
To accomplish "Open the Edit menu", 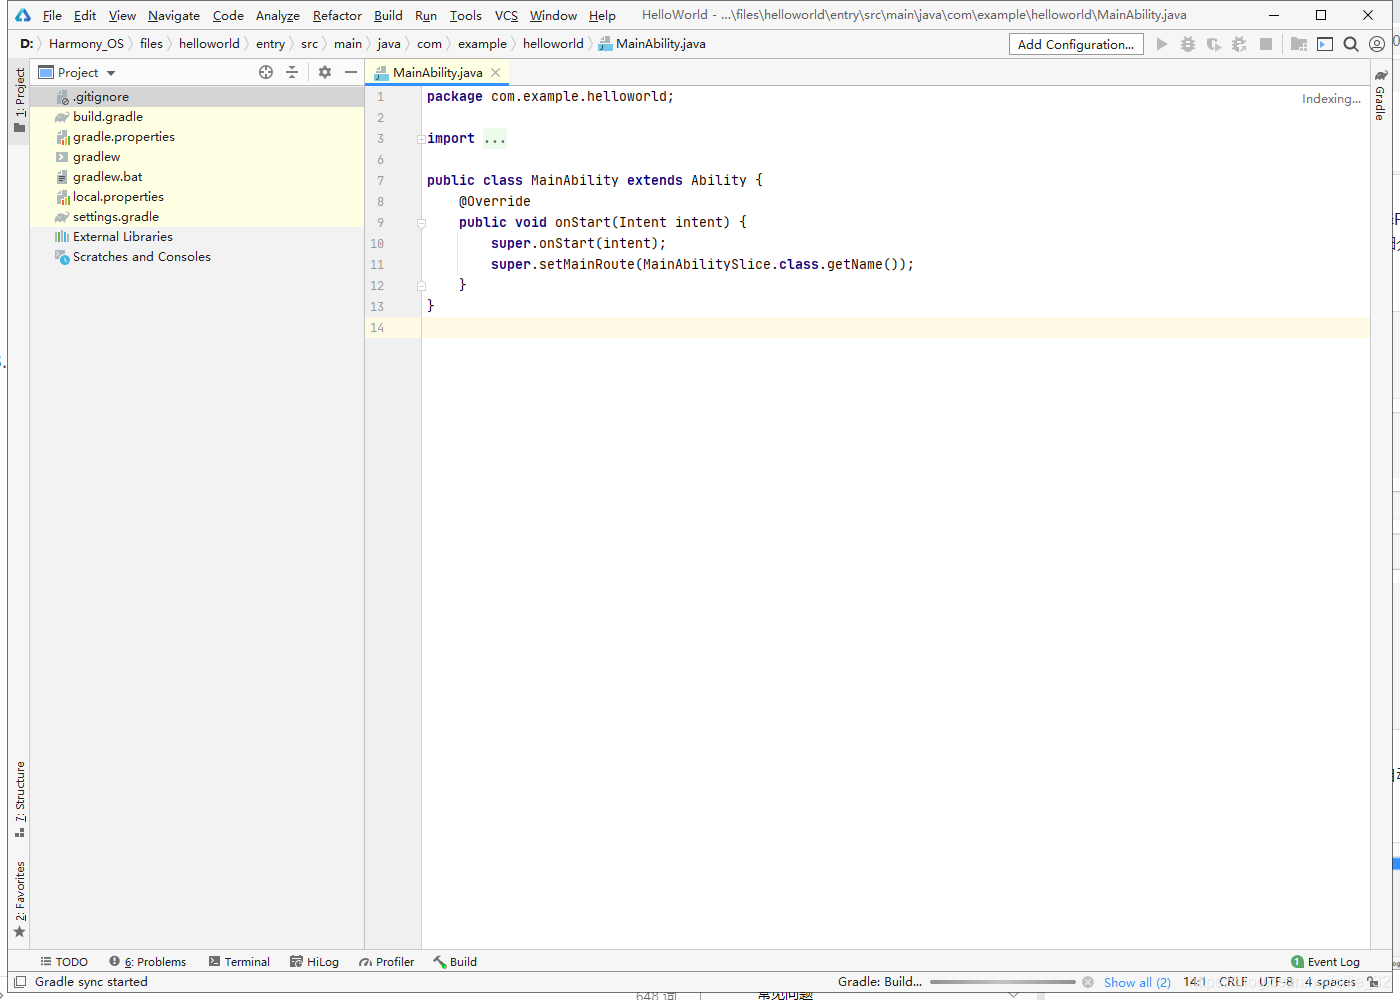I will click(x=85, y=15).
